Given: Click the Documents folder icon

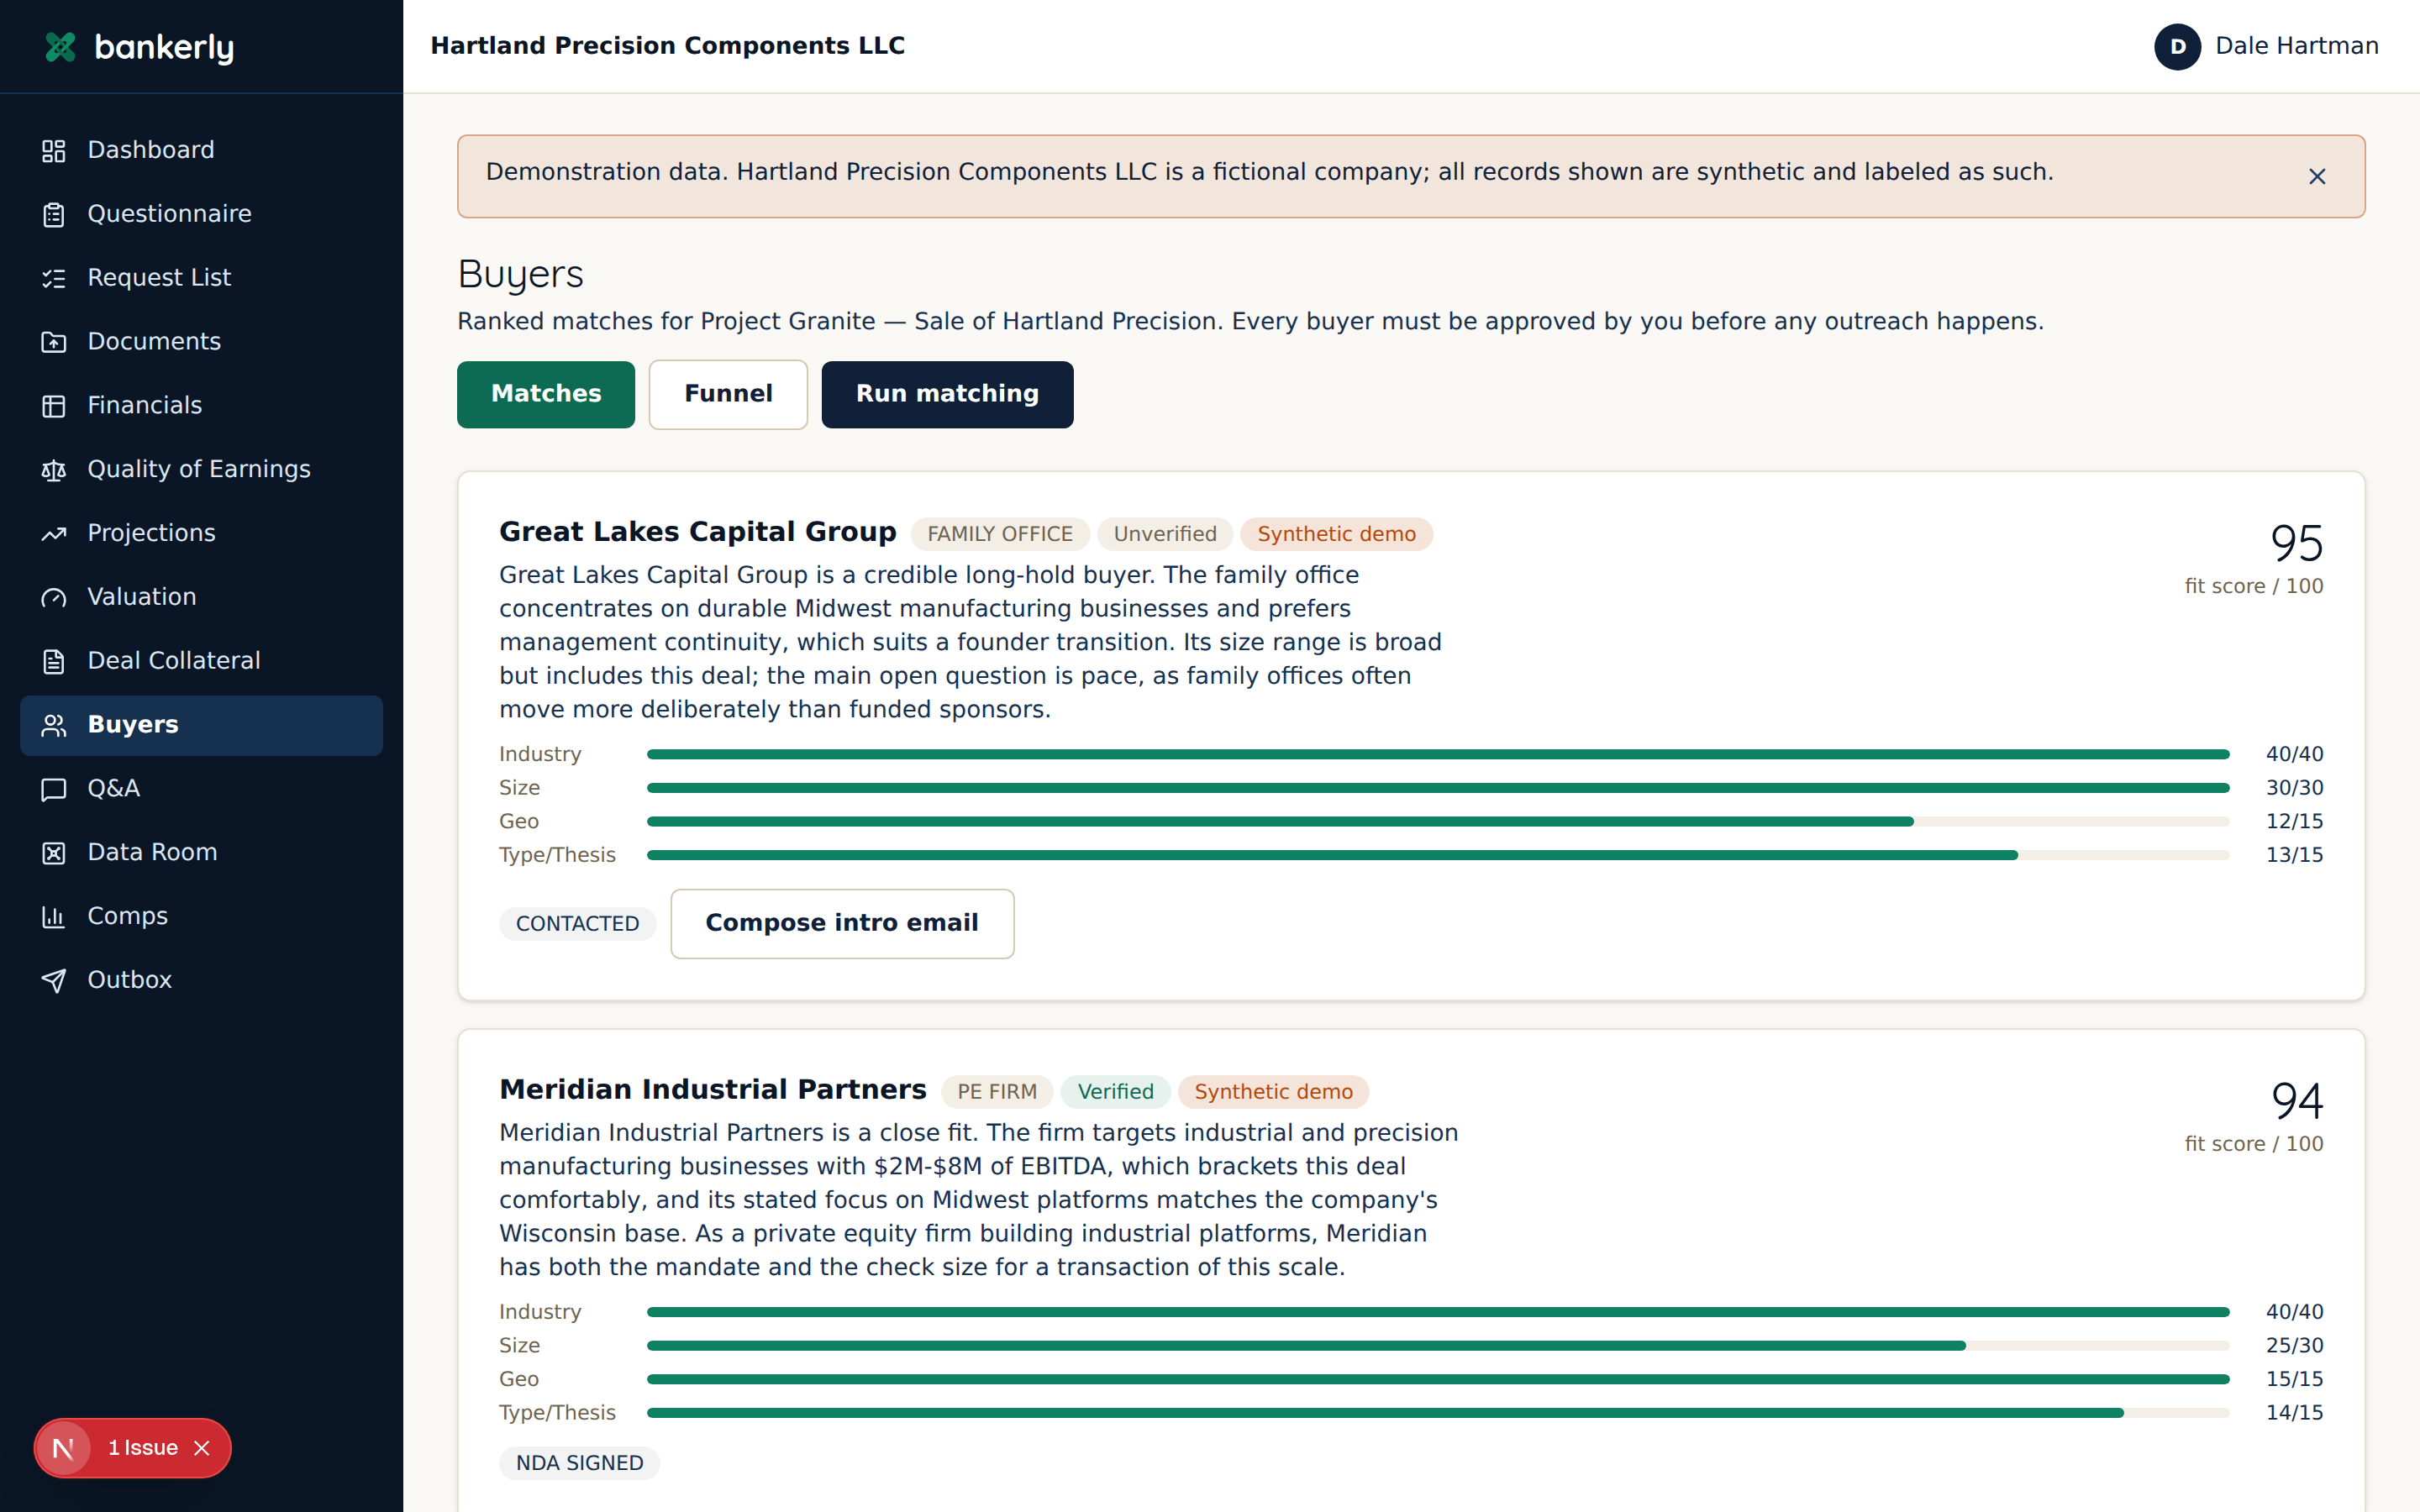Looking at the screenshot, I should click(x=54, y=343).
